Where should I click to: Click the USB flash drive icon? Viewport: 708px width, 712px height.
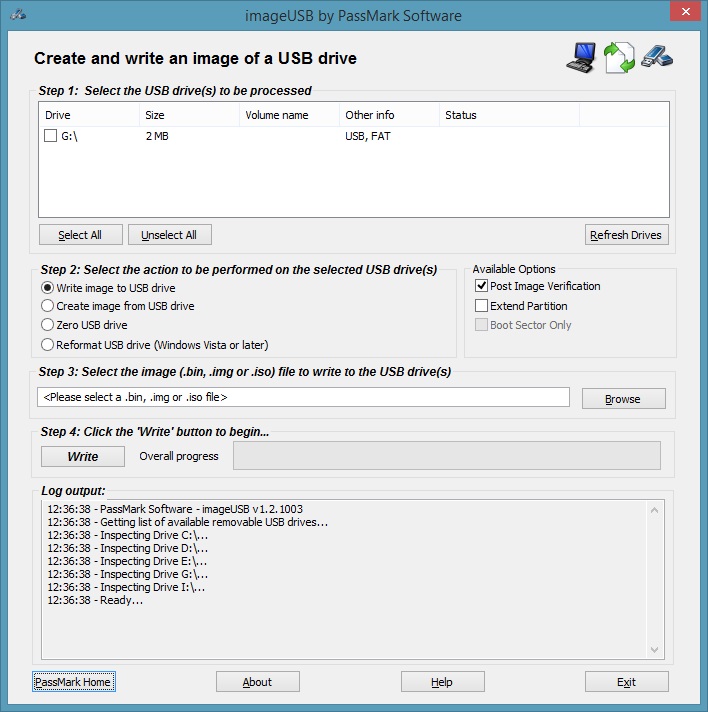tap(657, 58)
